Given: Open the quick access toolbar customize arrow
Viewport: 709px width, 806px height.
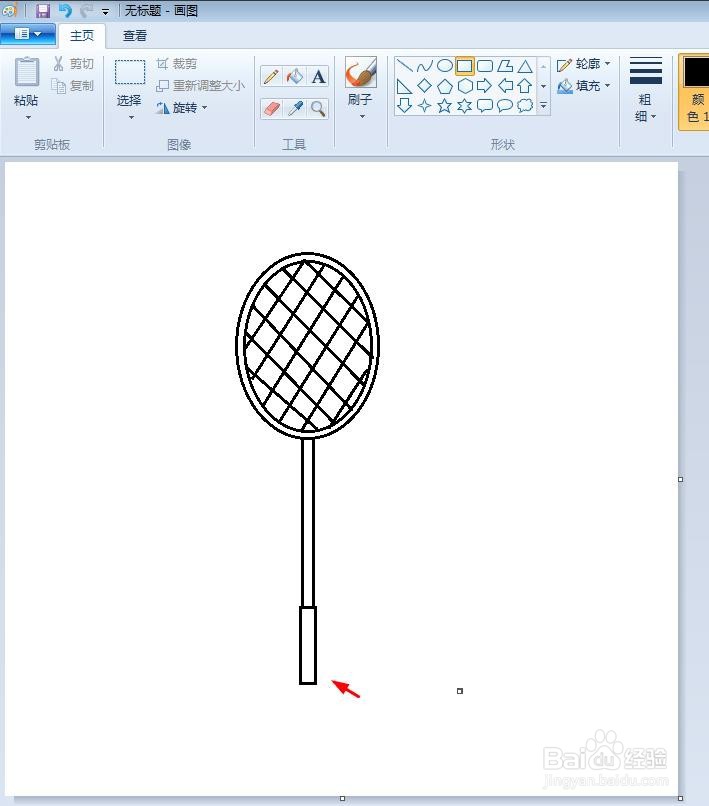Looking at the screenshot, I should [x=105, y=11].
